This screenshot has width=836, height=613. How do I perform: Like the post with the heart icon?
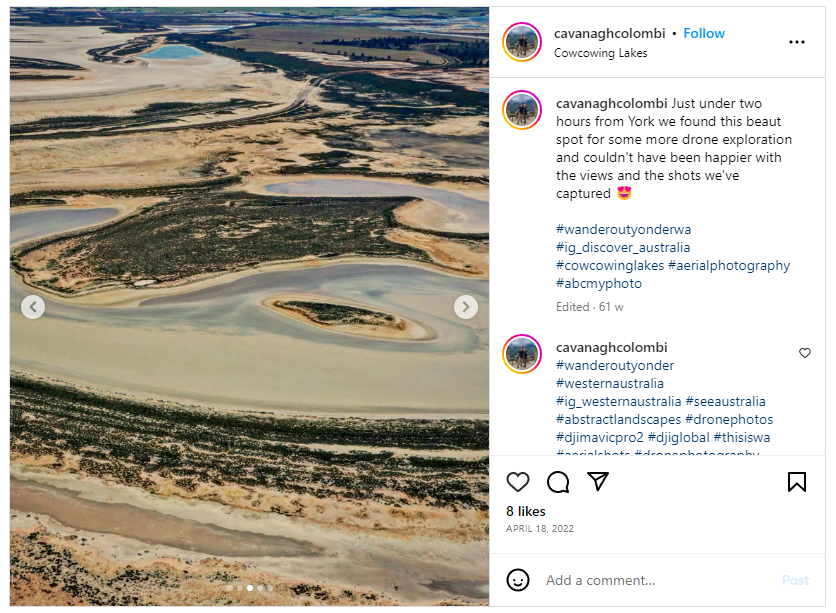pyautogui.click(x=518, y=482)
